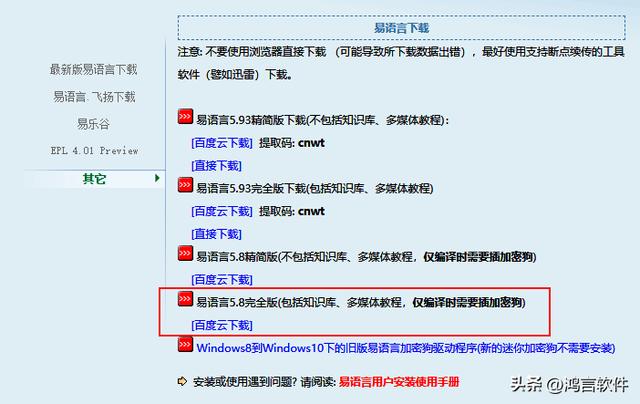Screen dimensions: 640x404
Task: Click red icon beside Windows8到Windows10 driver link
Action: (x=184, y=347)
